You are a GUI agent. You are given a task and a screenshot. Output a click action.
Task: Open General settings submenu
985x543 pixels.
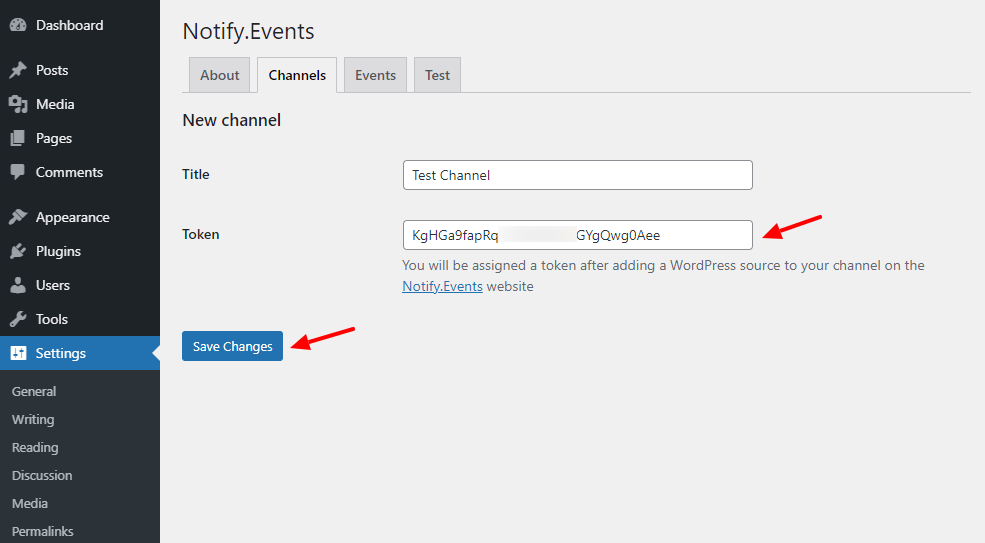pos(34,391)
